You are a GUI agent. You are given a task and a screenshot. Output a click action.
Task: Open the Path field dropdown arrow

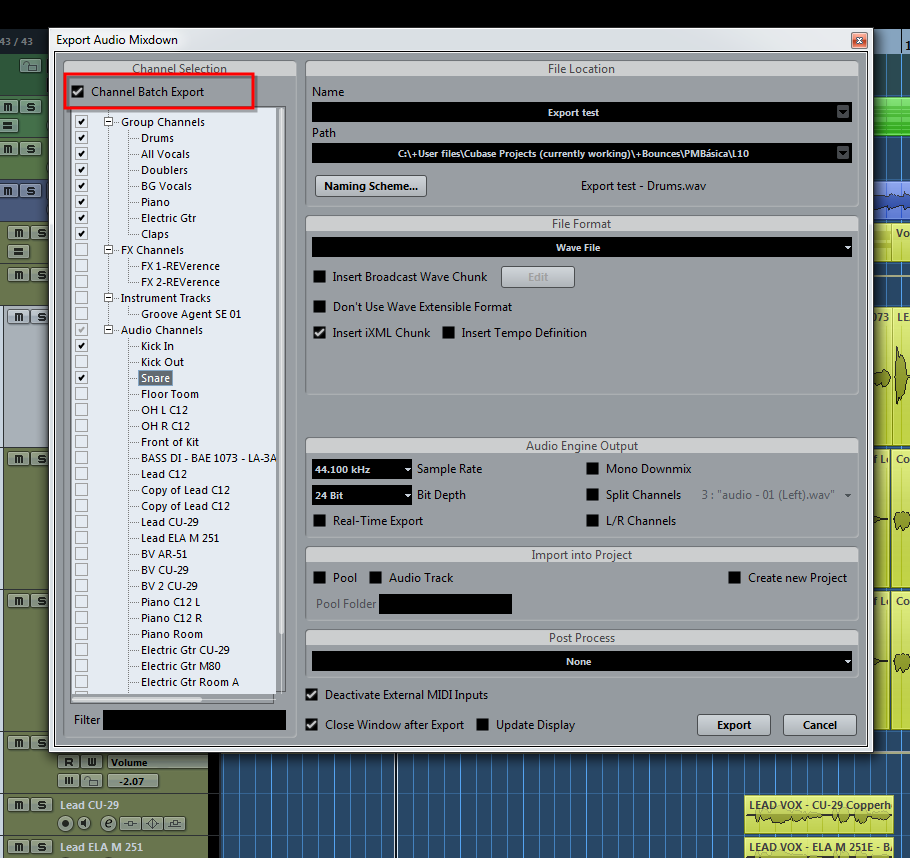point(843,153)
